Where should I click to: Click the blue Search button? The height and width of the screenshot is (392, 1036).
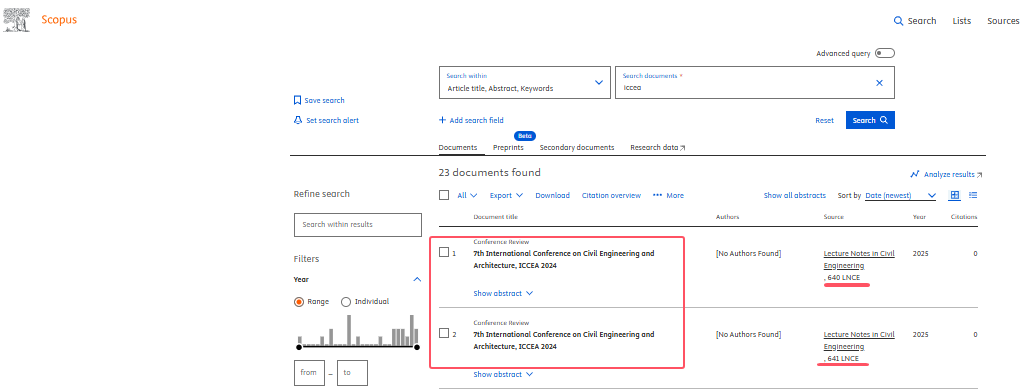(x=870, y=120)
